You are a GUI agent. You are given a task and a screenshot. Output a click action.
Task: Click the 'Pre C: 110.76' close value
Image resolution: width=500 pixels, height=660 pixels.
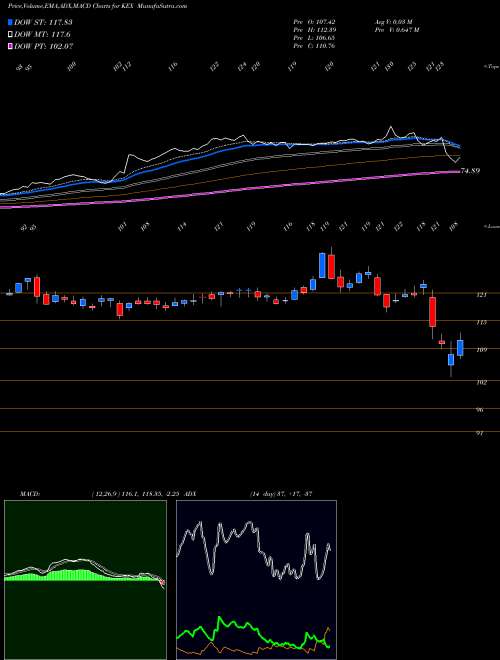314,45
